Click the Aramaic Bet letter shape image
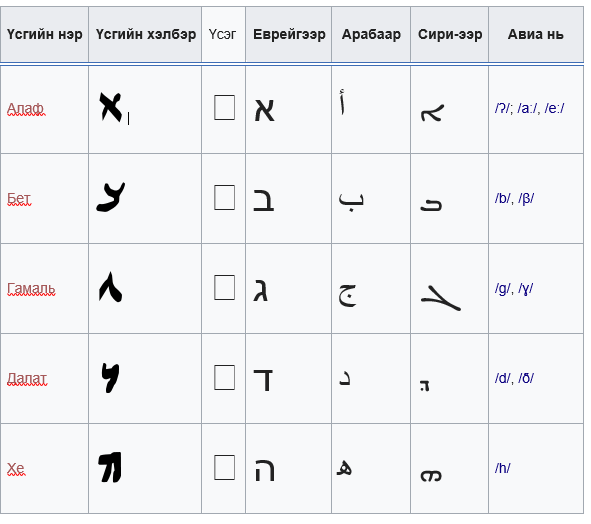This screenshot has width=591, height=524. [x=111, y=197]
